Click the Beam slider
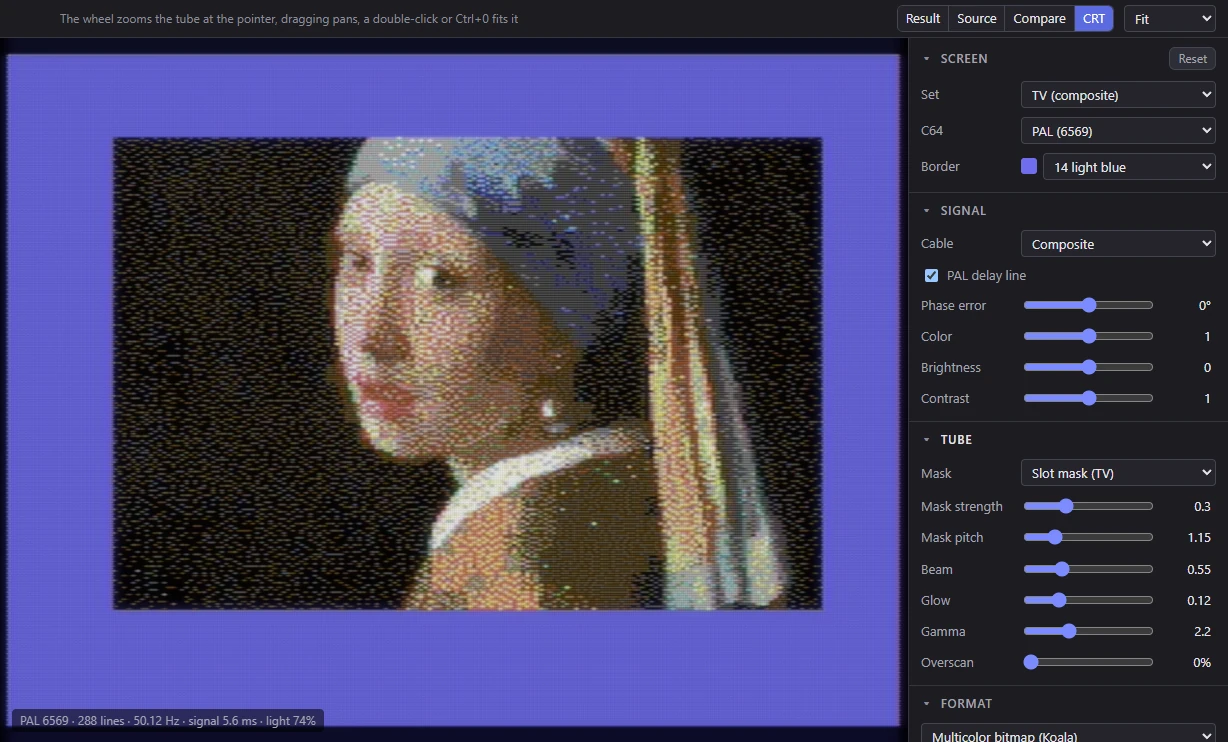 (1088, 570)
